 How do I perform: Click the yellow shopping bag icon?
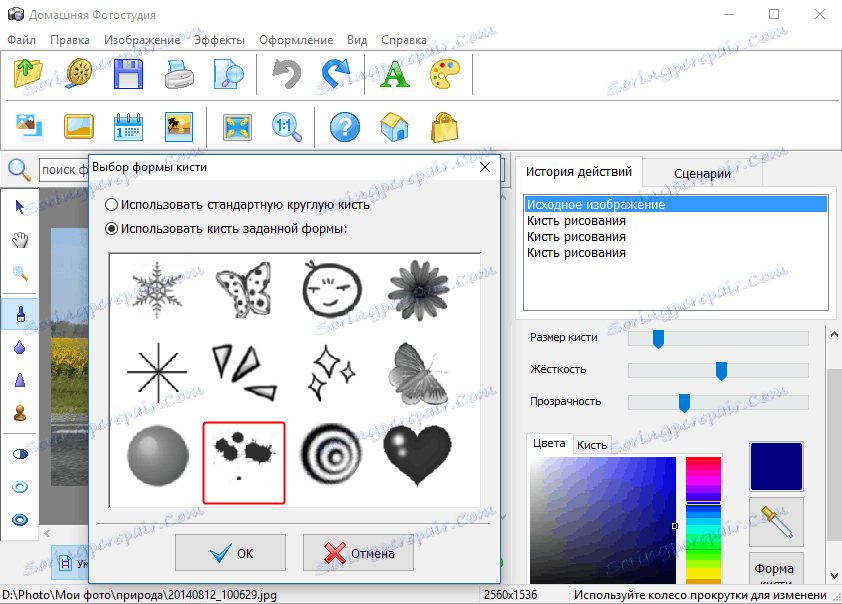click(x=445, y=127)
